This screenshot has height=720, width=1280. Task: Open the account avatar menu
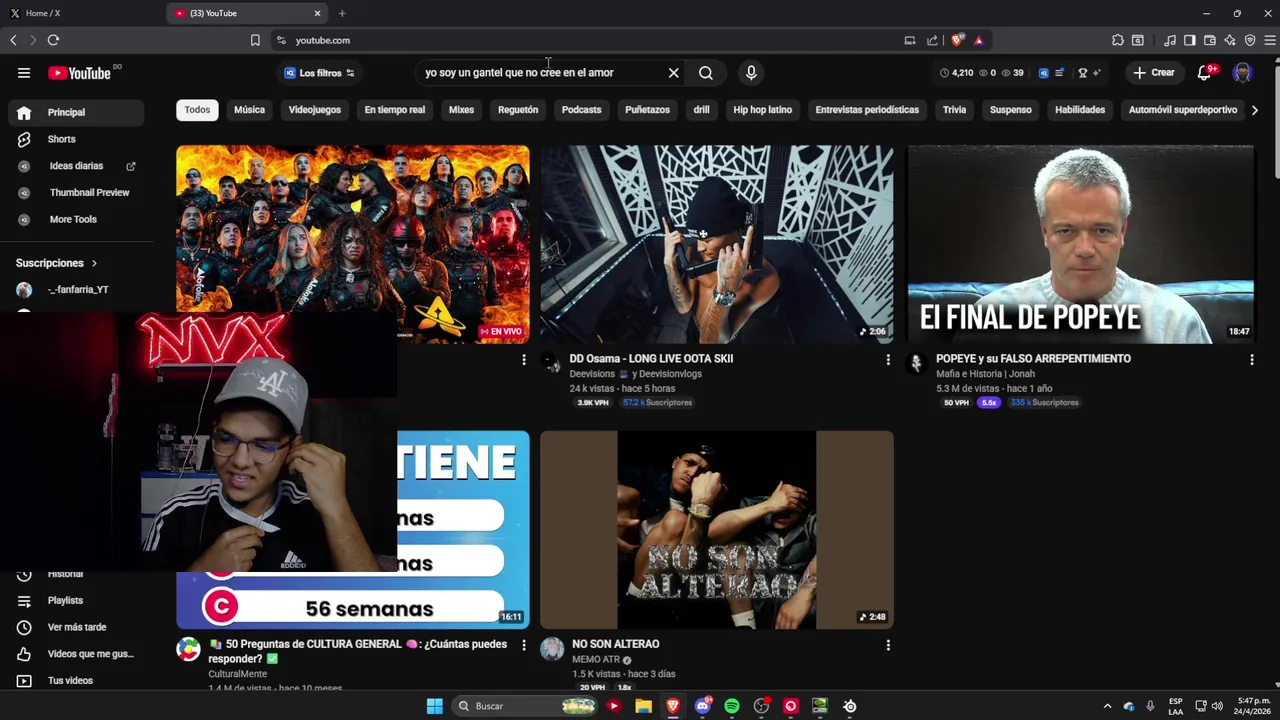1242,73
